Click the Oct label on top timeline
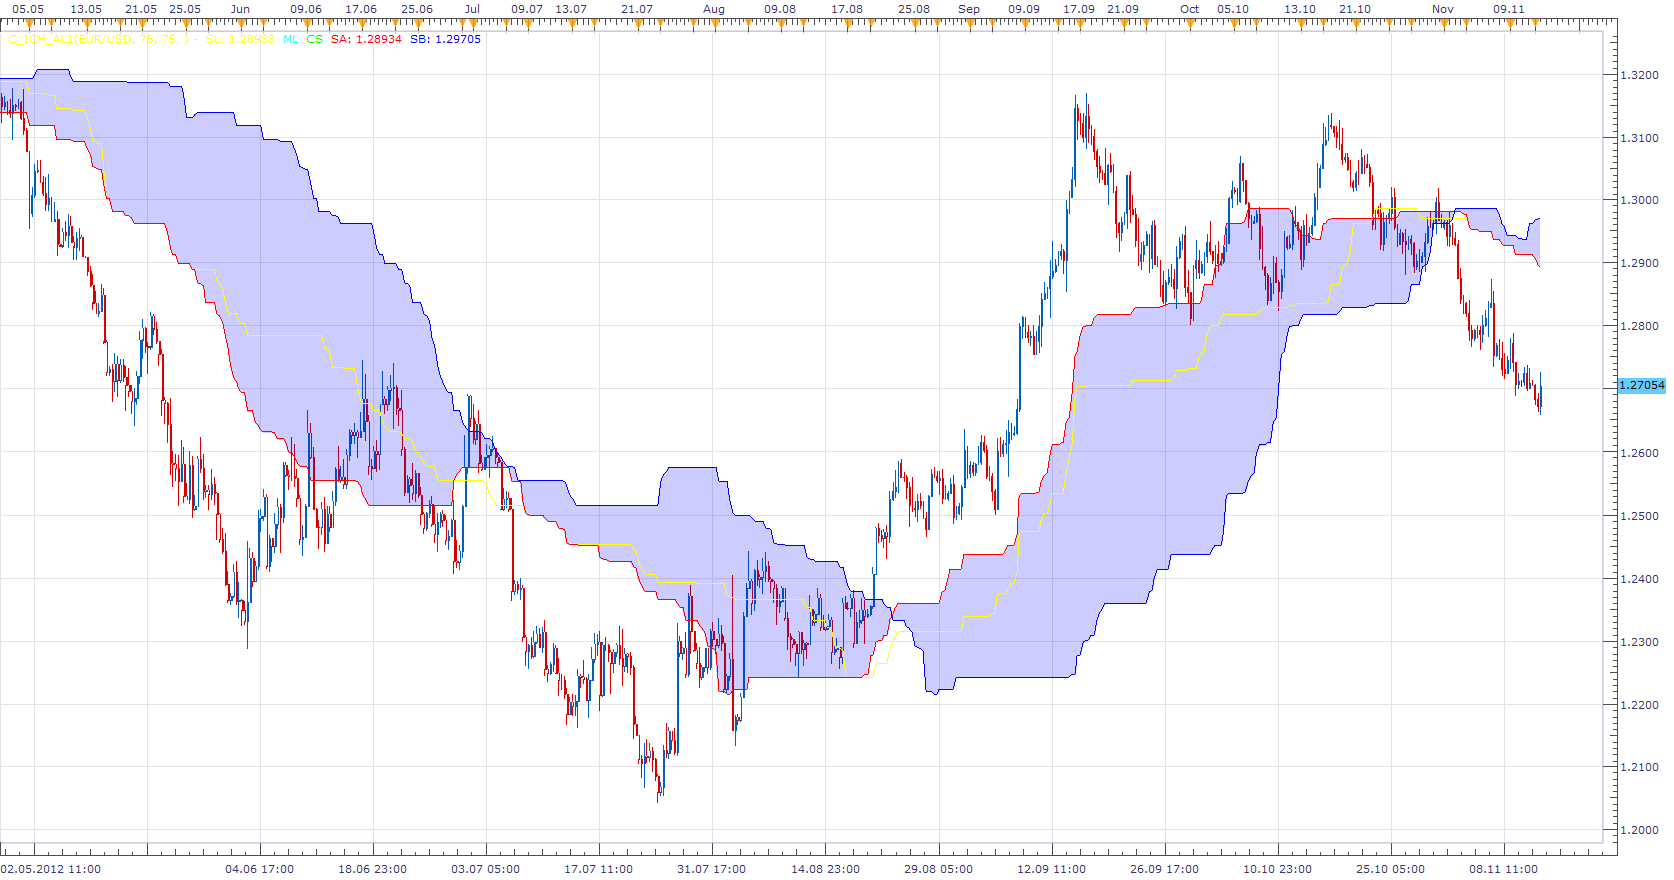 click(x=1189, y=9)
